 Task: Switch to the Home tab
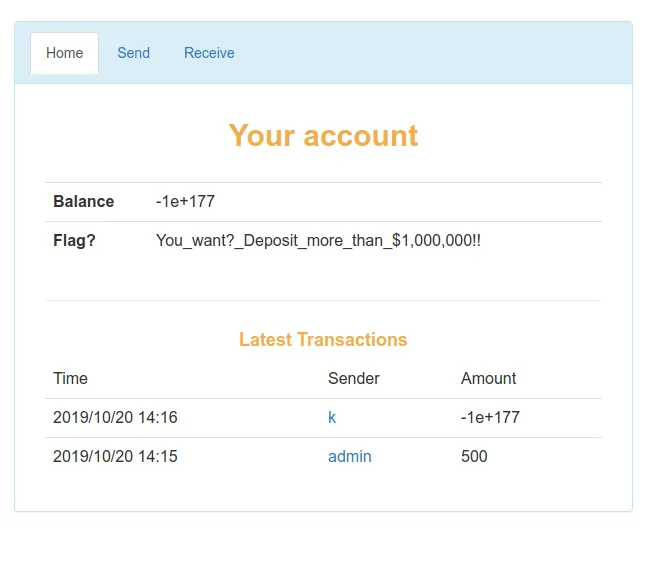tap(64, 53)
